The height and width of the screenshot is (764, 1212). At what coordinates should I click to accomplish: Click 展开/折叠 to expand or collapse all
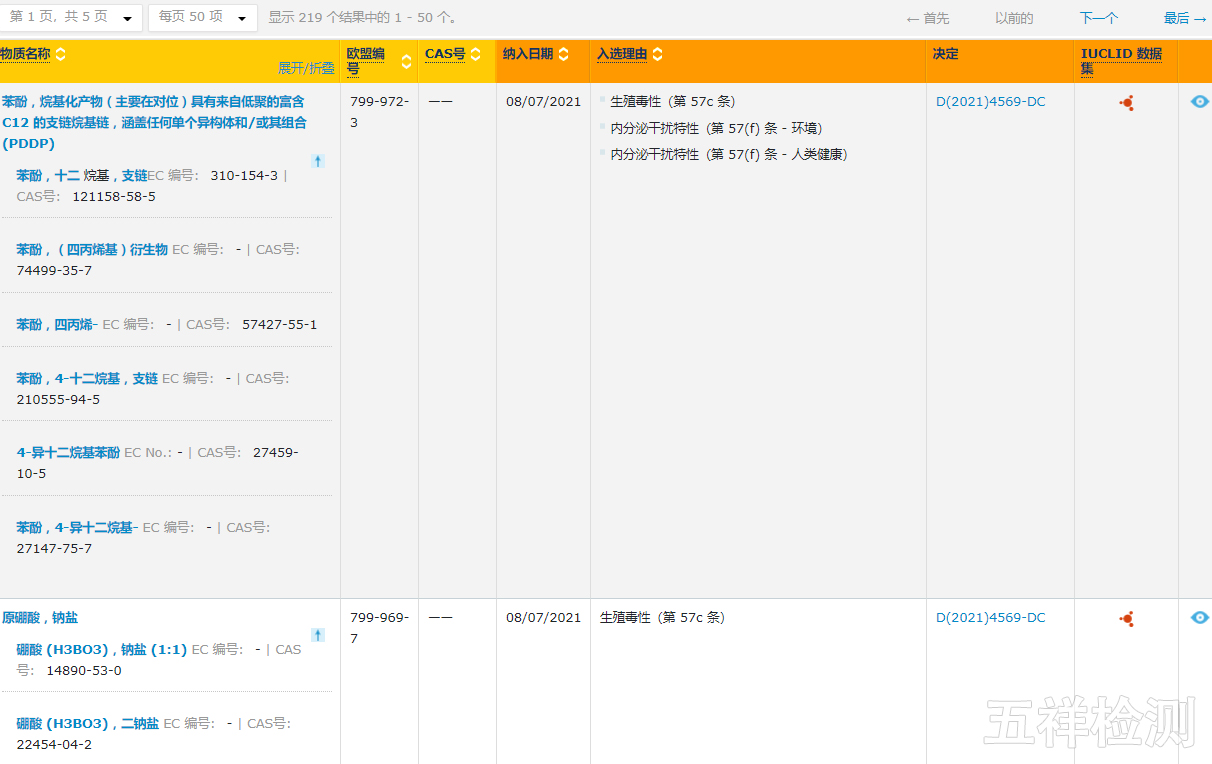pyautogui.click(x=306, y=68)
